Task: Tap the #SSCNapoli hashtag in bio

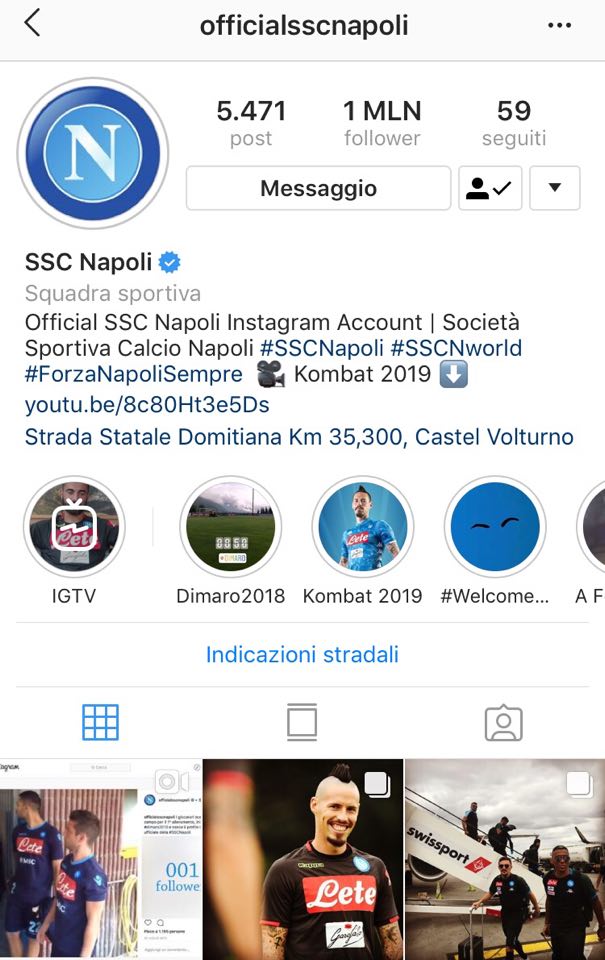Action: click(x=321, y=348)
